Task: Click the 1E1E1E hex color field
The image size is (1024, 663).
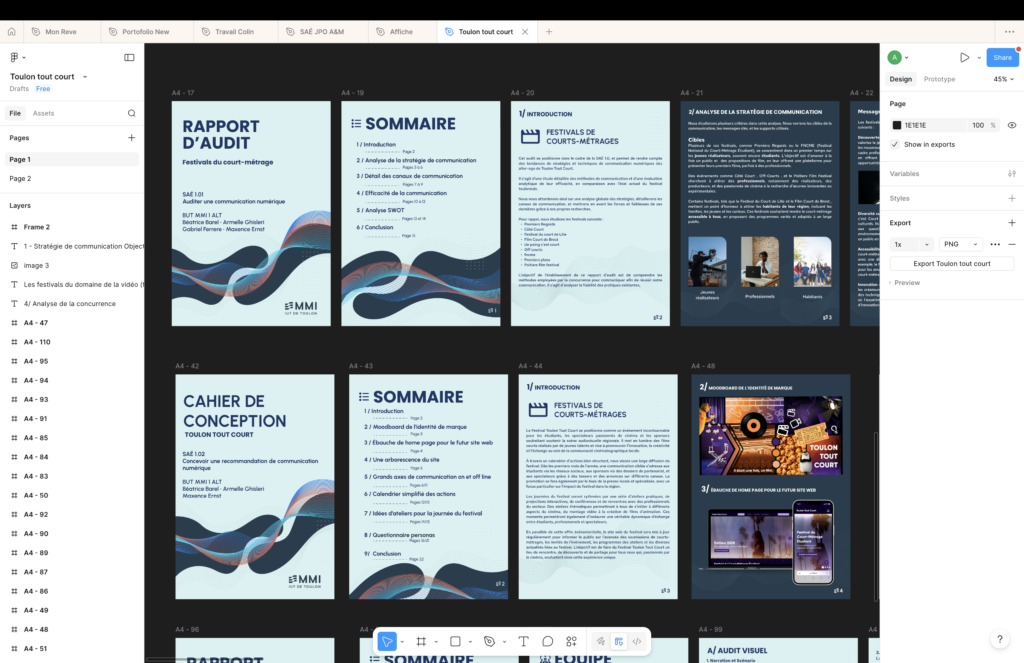Action: (932, 125)
